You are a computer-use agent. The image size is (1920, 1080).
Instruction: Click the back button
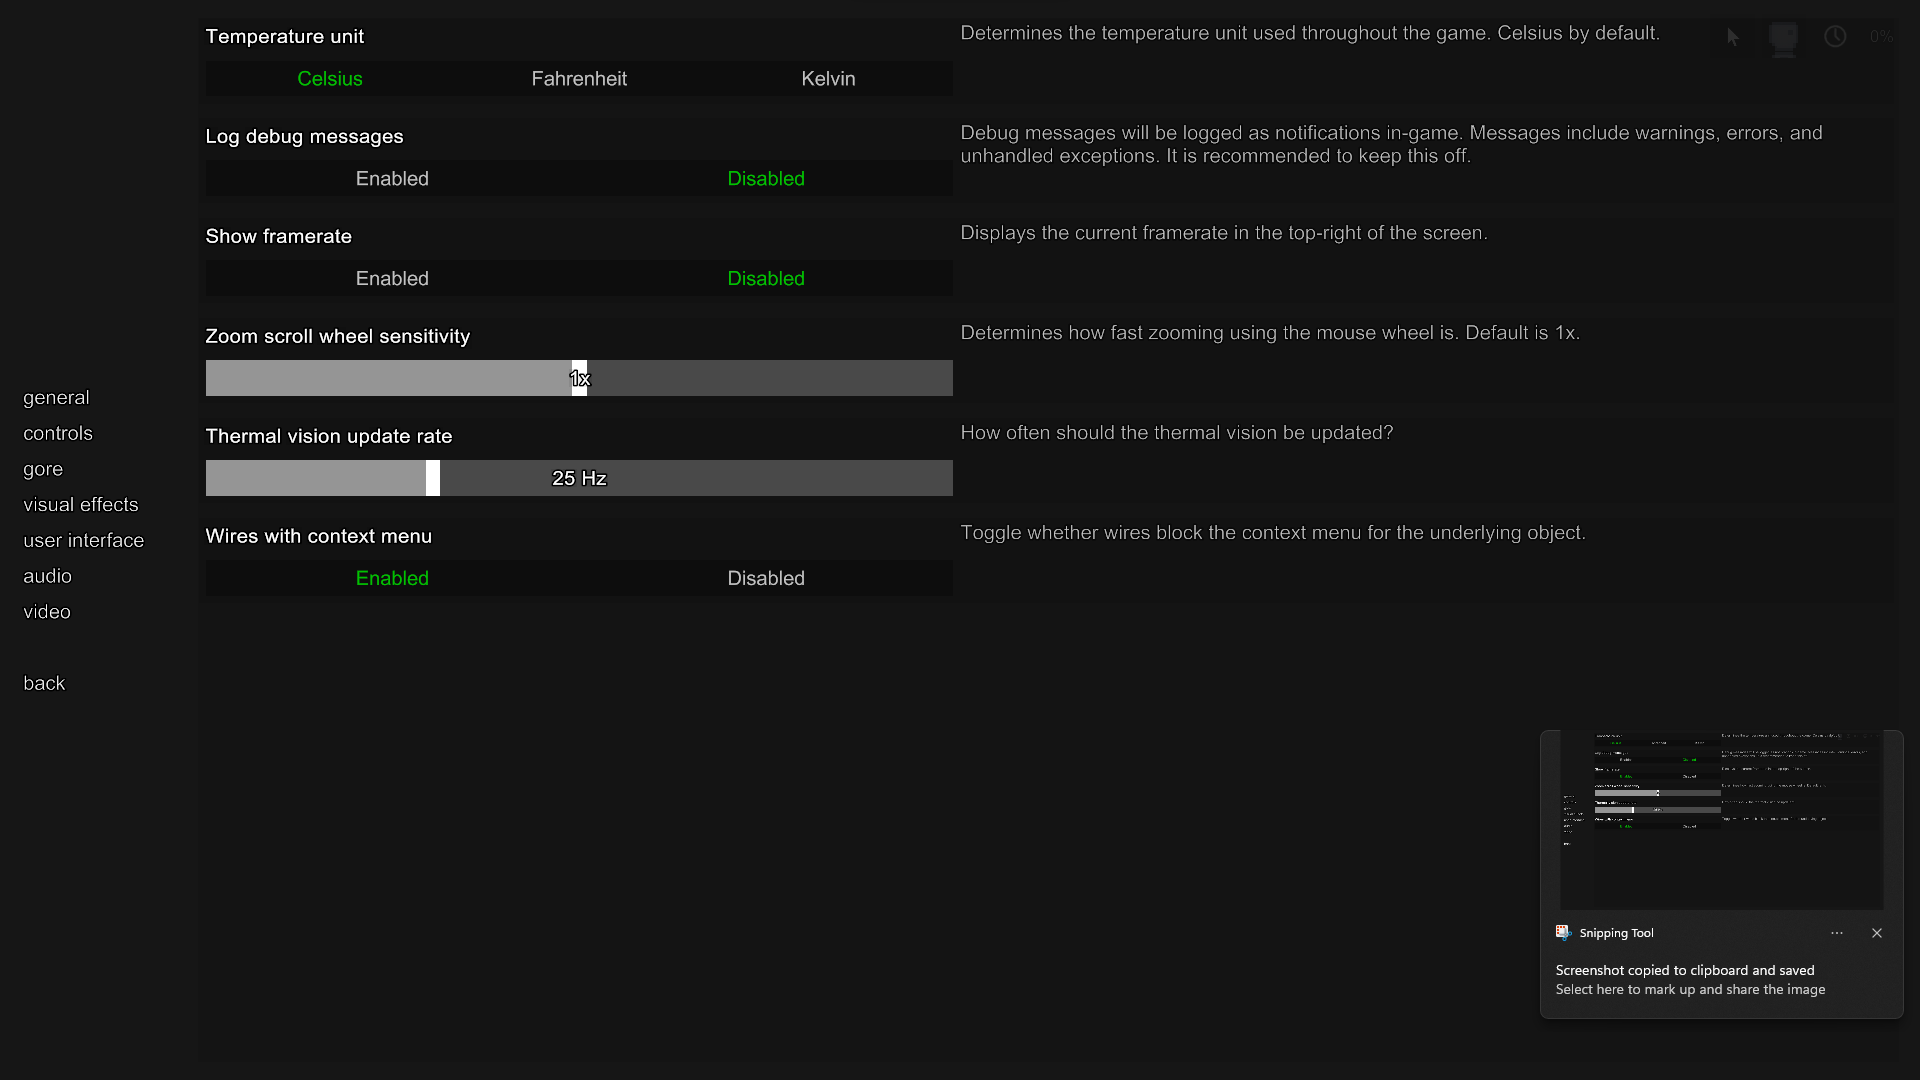click(44, 683)
